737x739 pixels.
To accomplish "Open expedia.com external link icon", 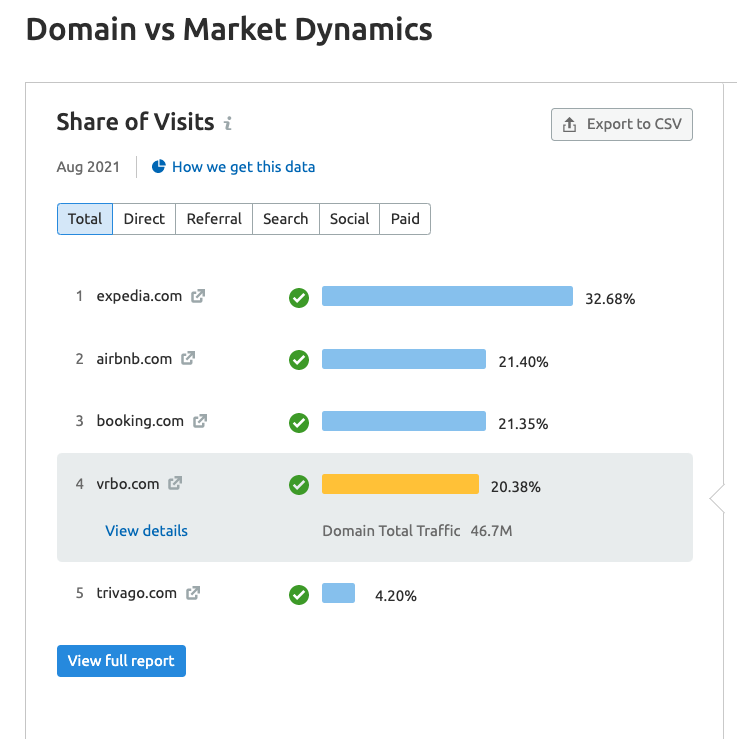I will point(198,296).
